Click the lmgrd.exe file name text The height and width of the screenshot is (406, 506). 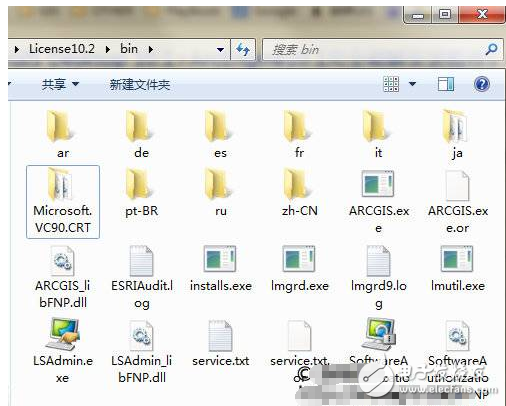[x=300, y=286]
